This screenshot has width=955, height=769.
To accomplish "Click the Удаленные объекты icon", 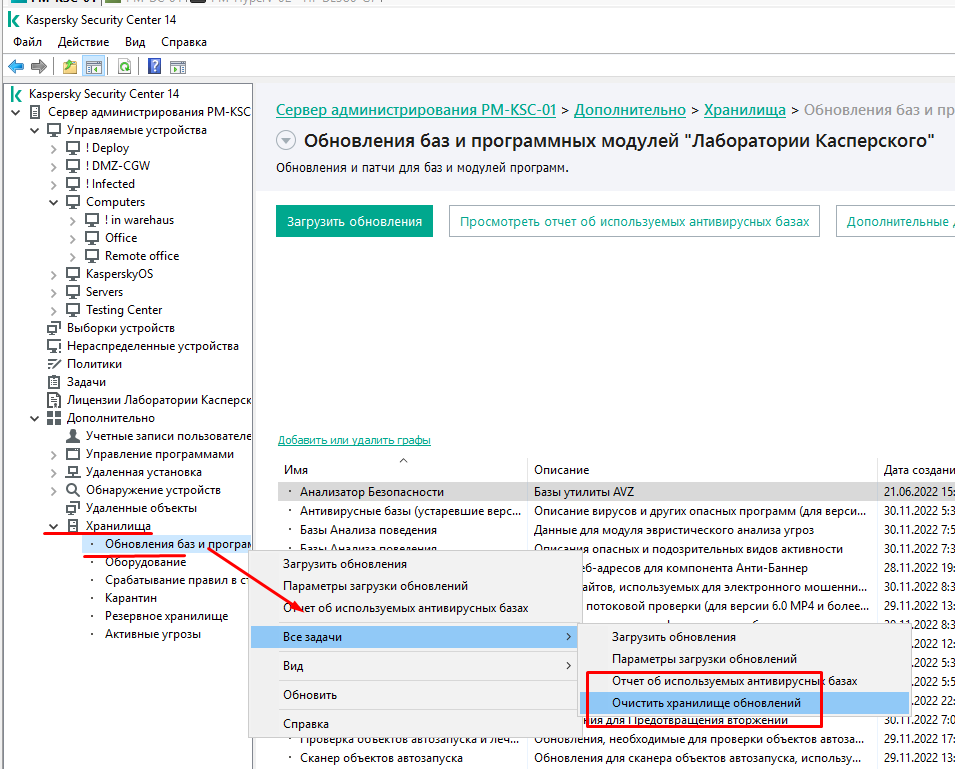I will tap(73, 508).
